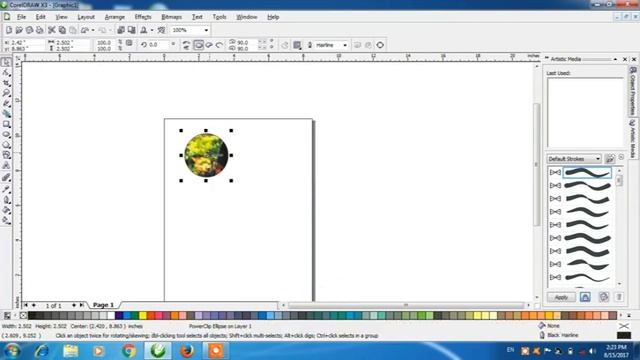This screenshot has height=360, width=640.
Task: Click the Print icon
Action: tap(40, 30)
